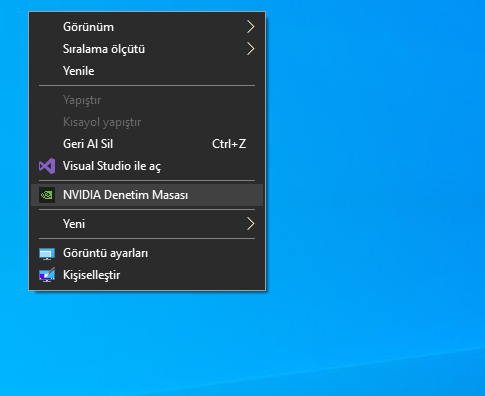Select the Kısayol yapıştır entry

click(x=147, y=122)
